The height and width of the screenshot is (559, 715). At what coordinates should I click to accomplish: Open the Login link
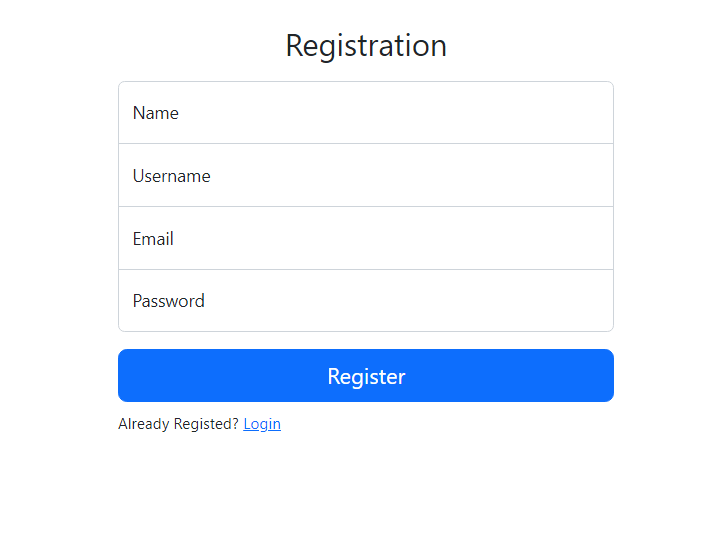262,424
